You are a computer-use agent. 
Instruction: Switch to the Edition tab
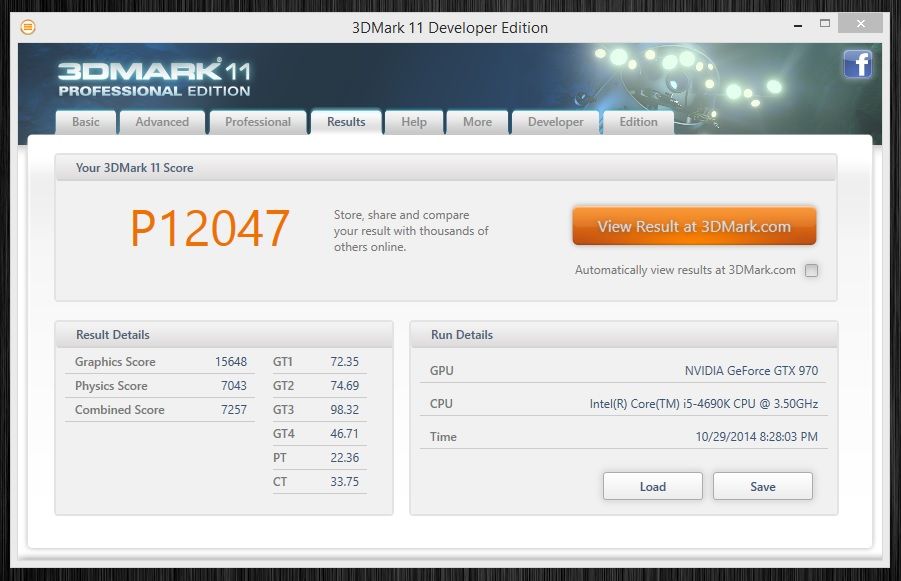click(638, 122)
